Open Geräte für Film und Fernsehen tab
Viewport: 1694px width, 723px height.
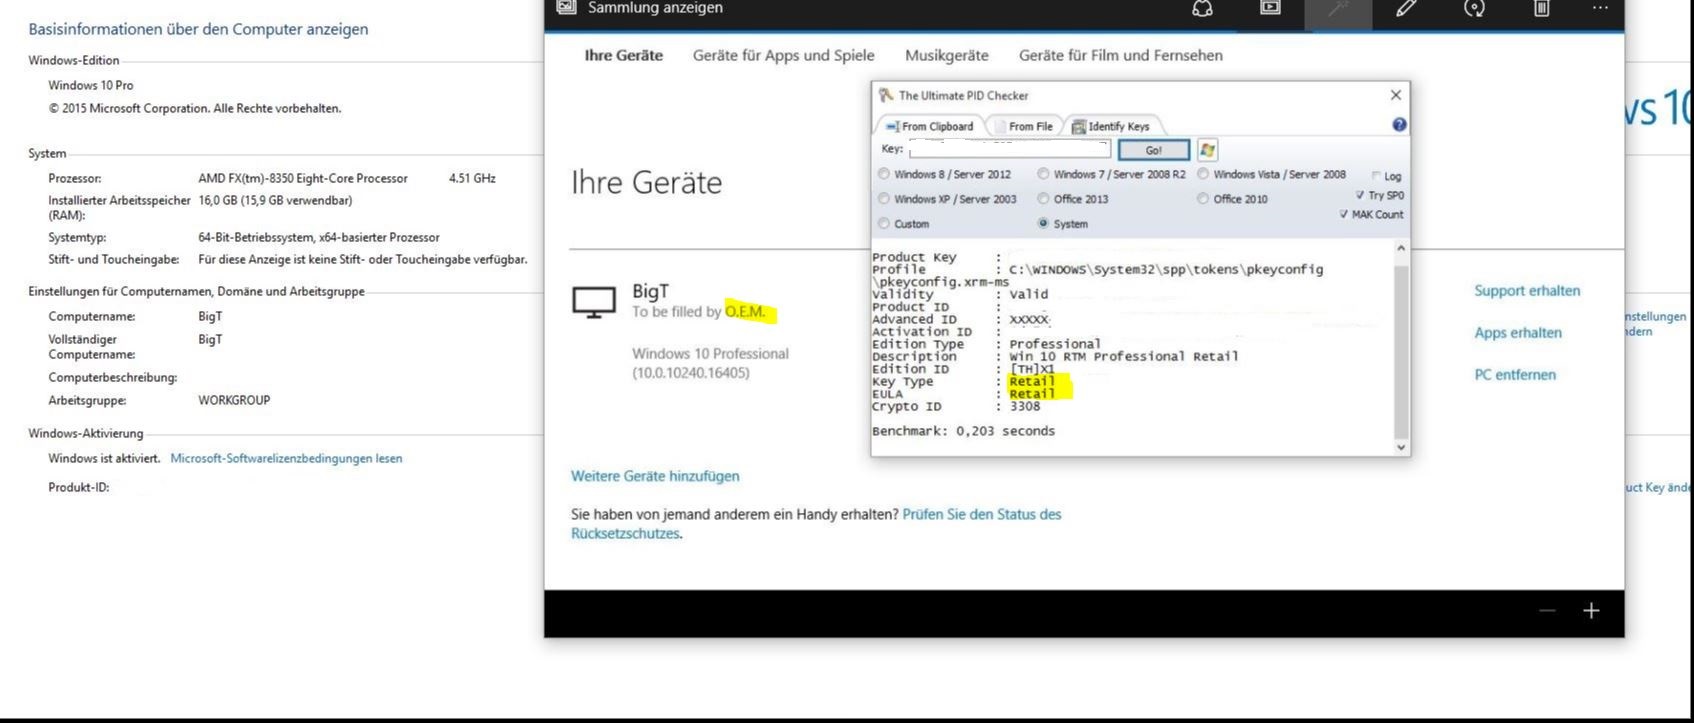1121,56
